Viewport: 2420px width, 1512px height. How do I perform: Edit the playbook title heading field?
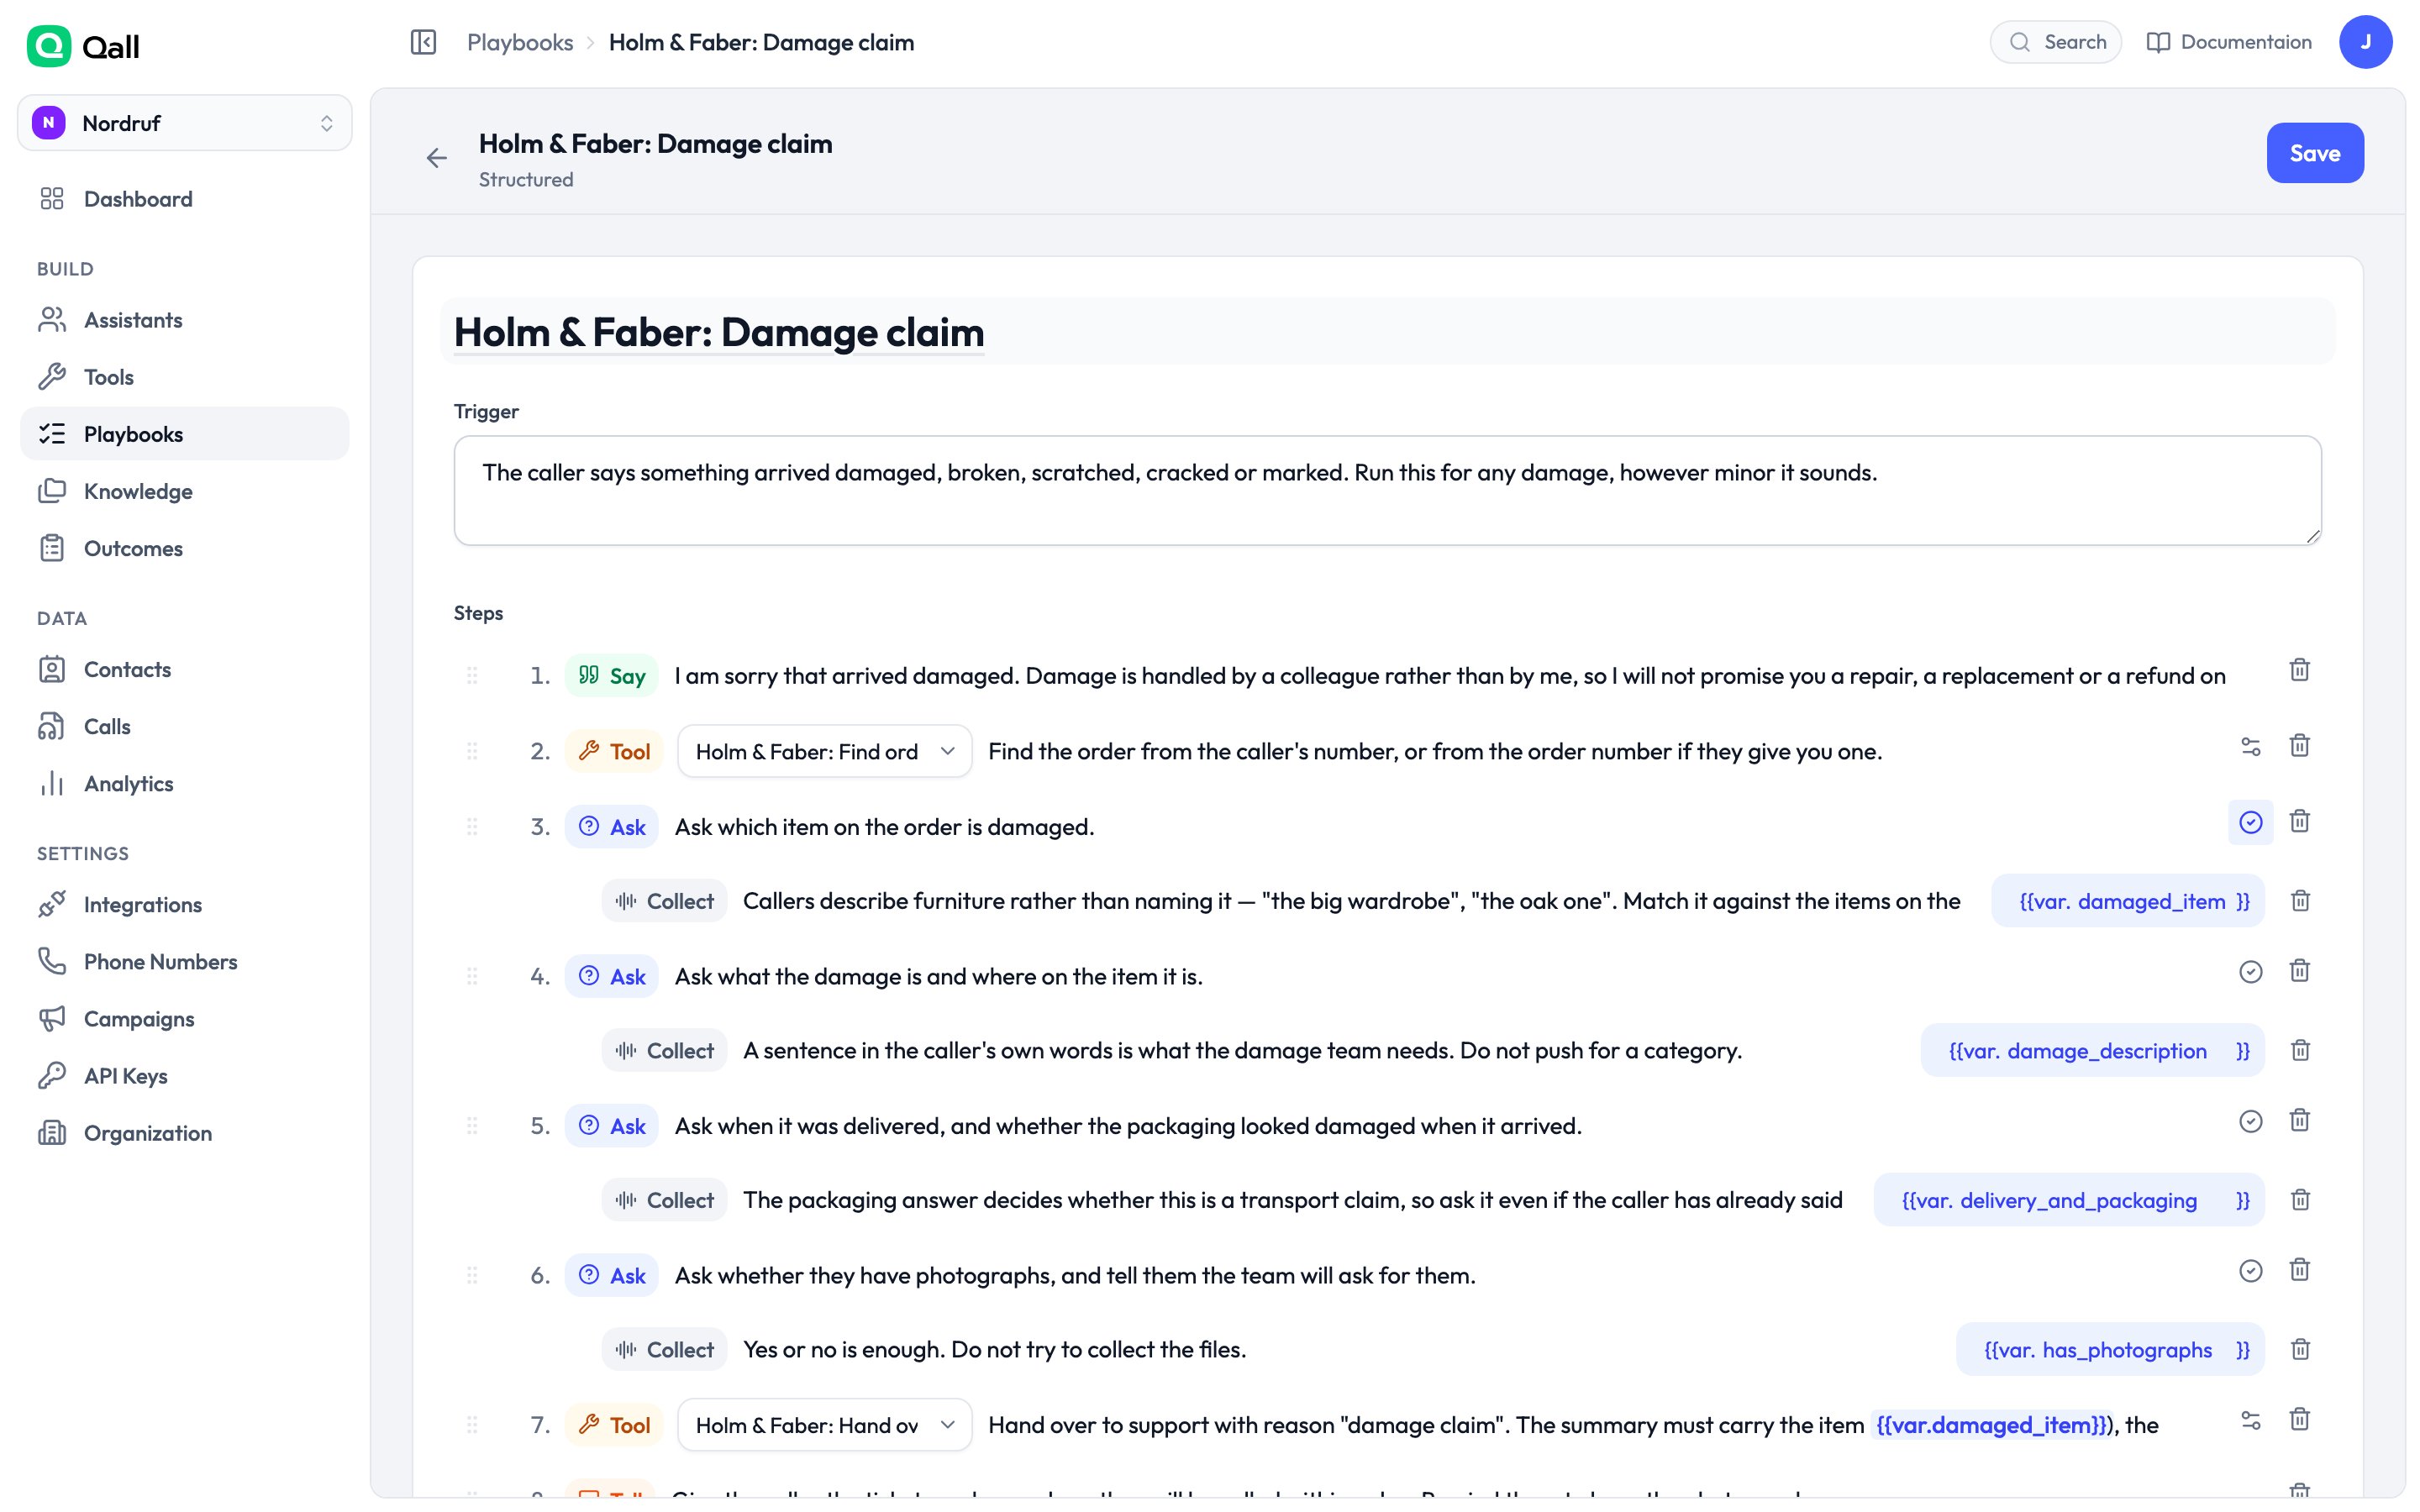click(x=1388, y=332)
